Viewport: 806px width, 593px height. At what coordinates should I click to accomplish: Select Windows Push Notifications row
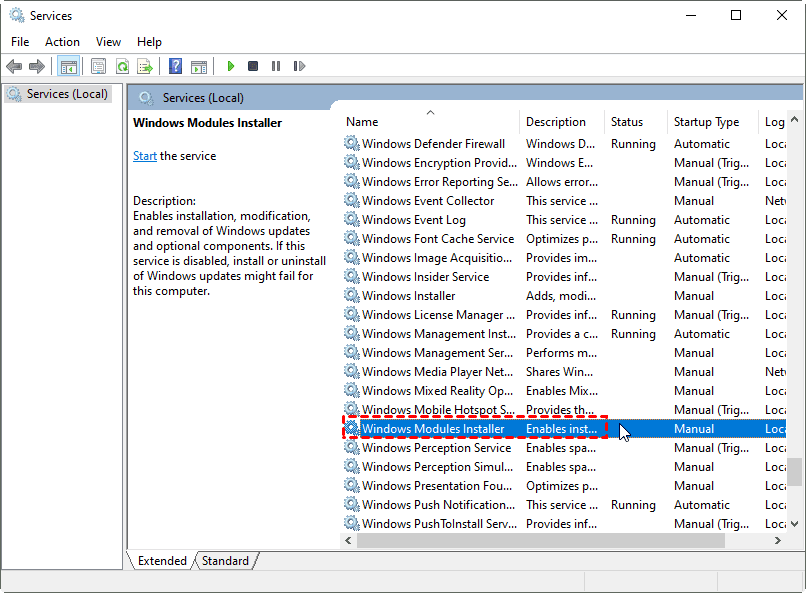point(564,505)
